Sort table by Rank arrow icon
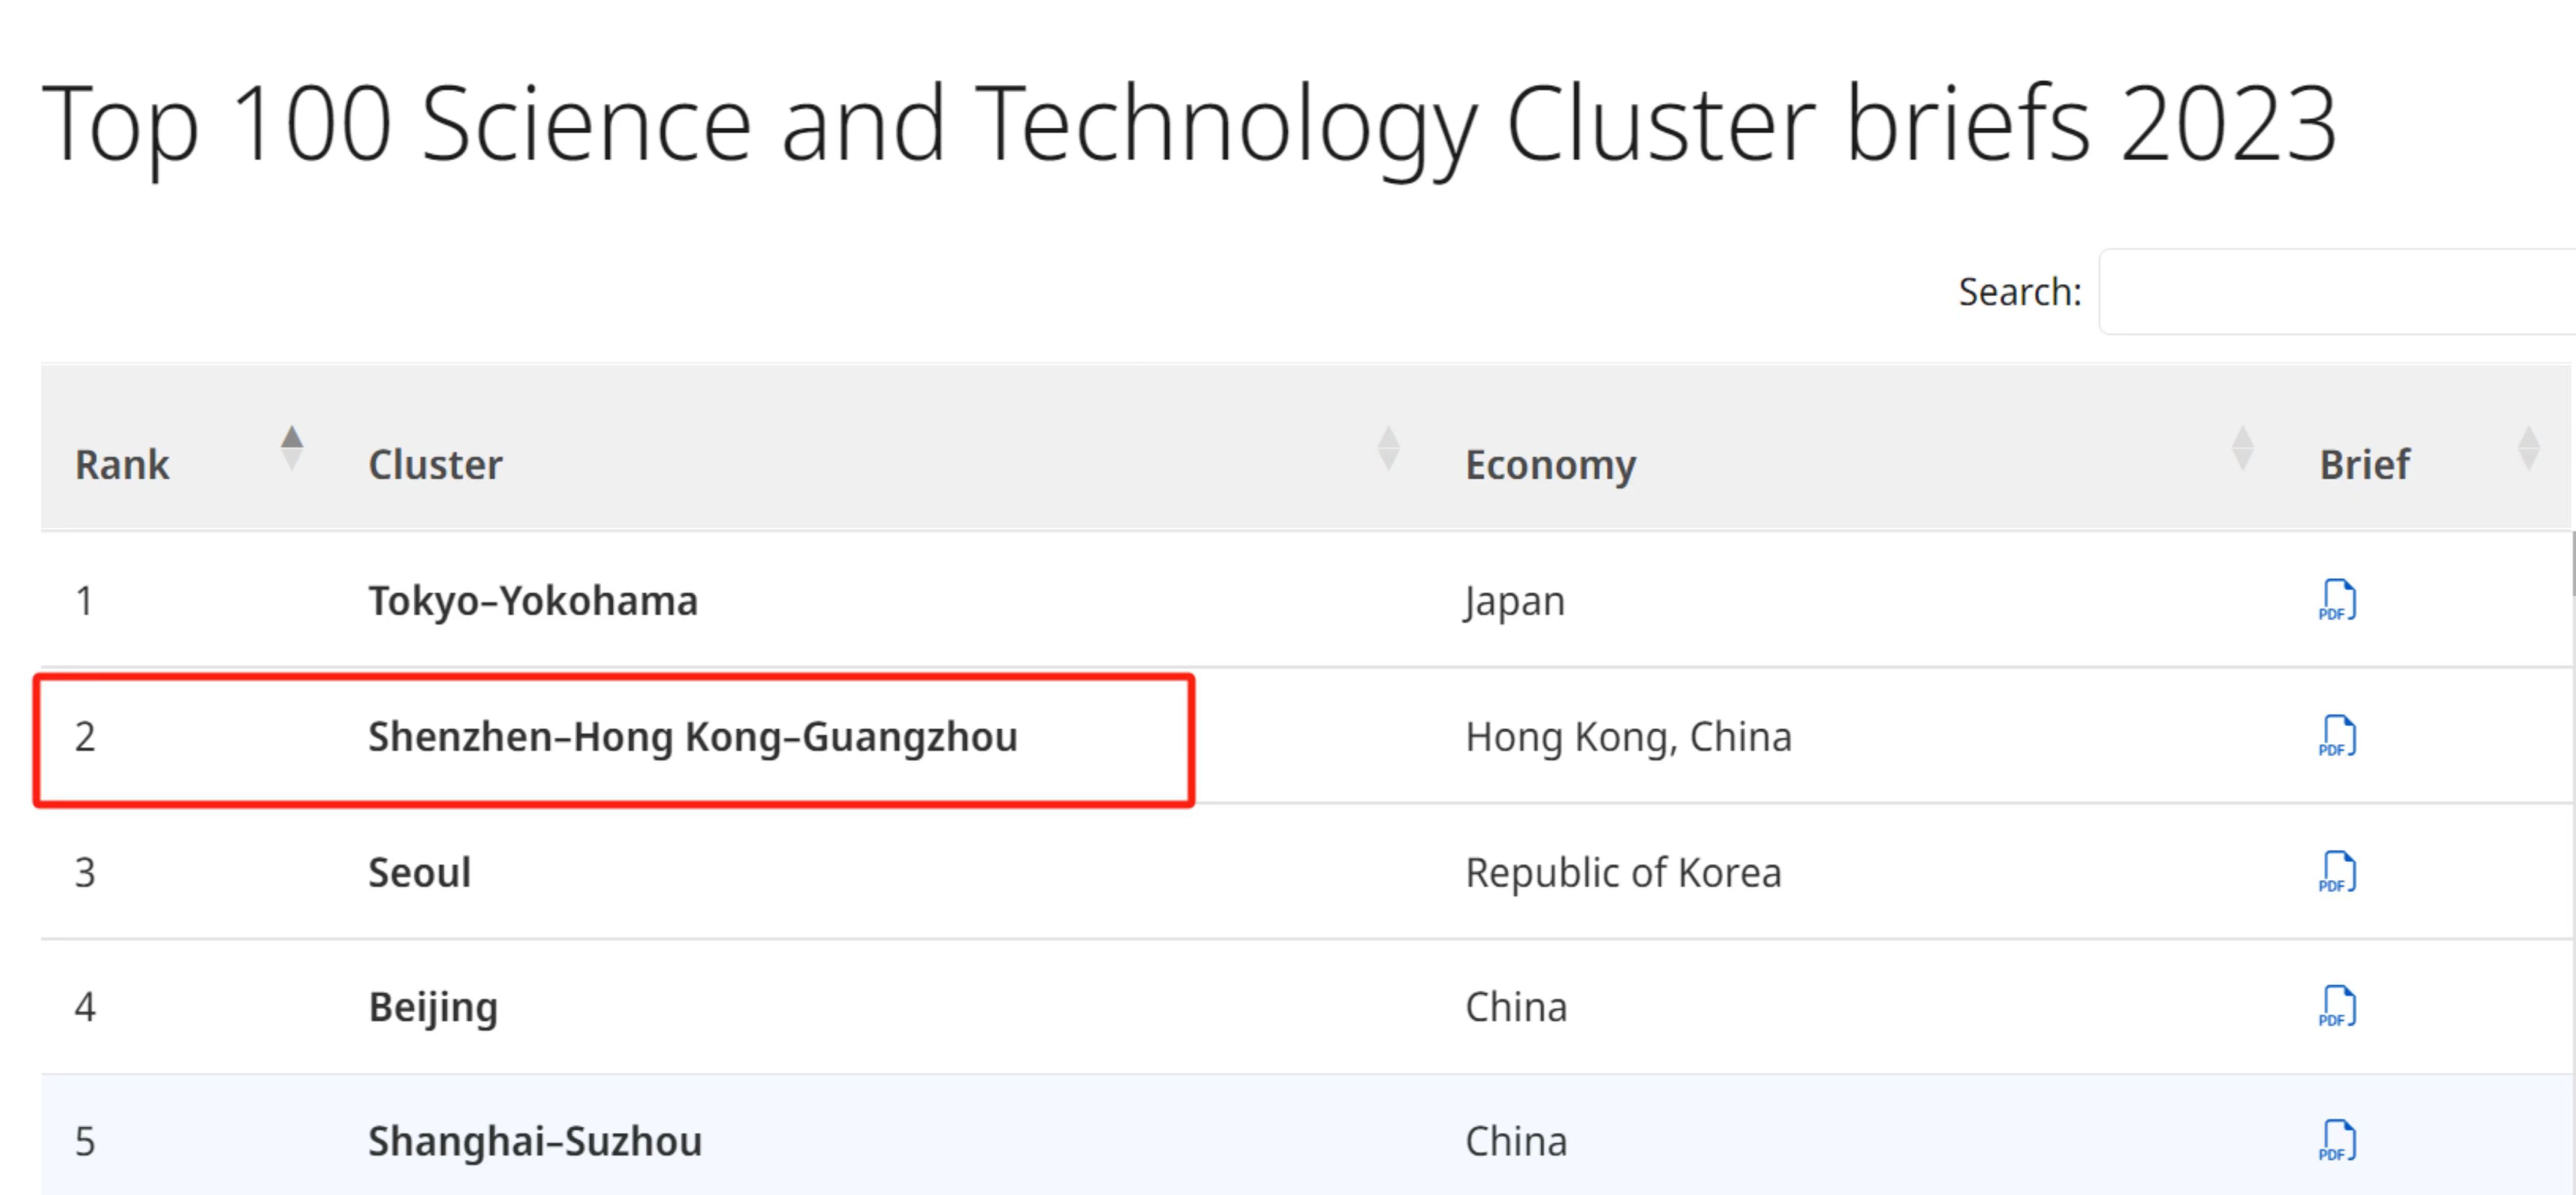The height and width of the screenshot is (1195, 2576). 291,448
